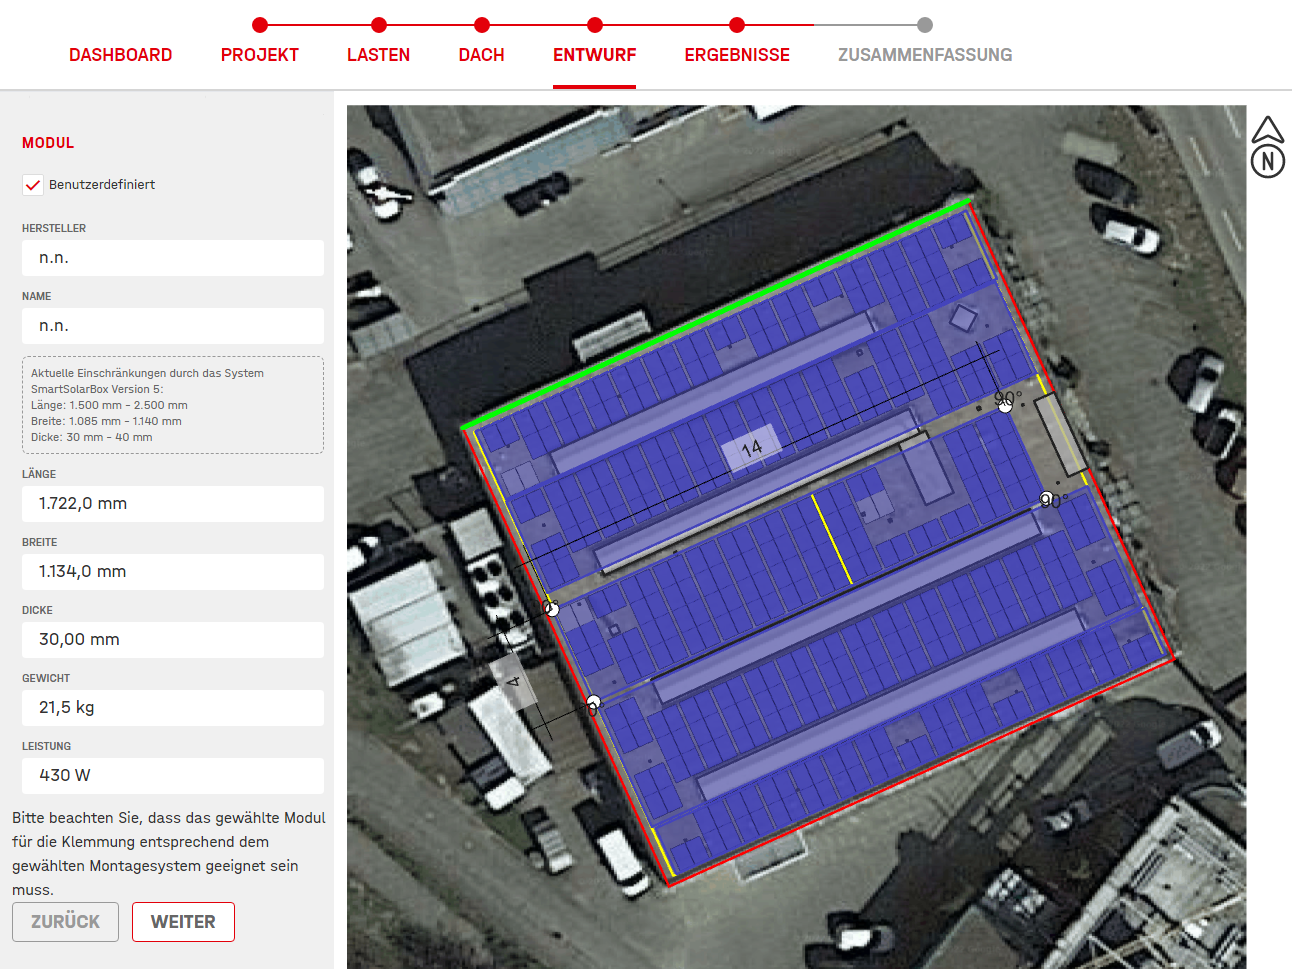Click the ZURÜCK button
The width and height of the screenshot is (1292, 969).
click(65, 921)
